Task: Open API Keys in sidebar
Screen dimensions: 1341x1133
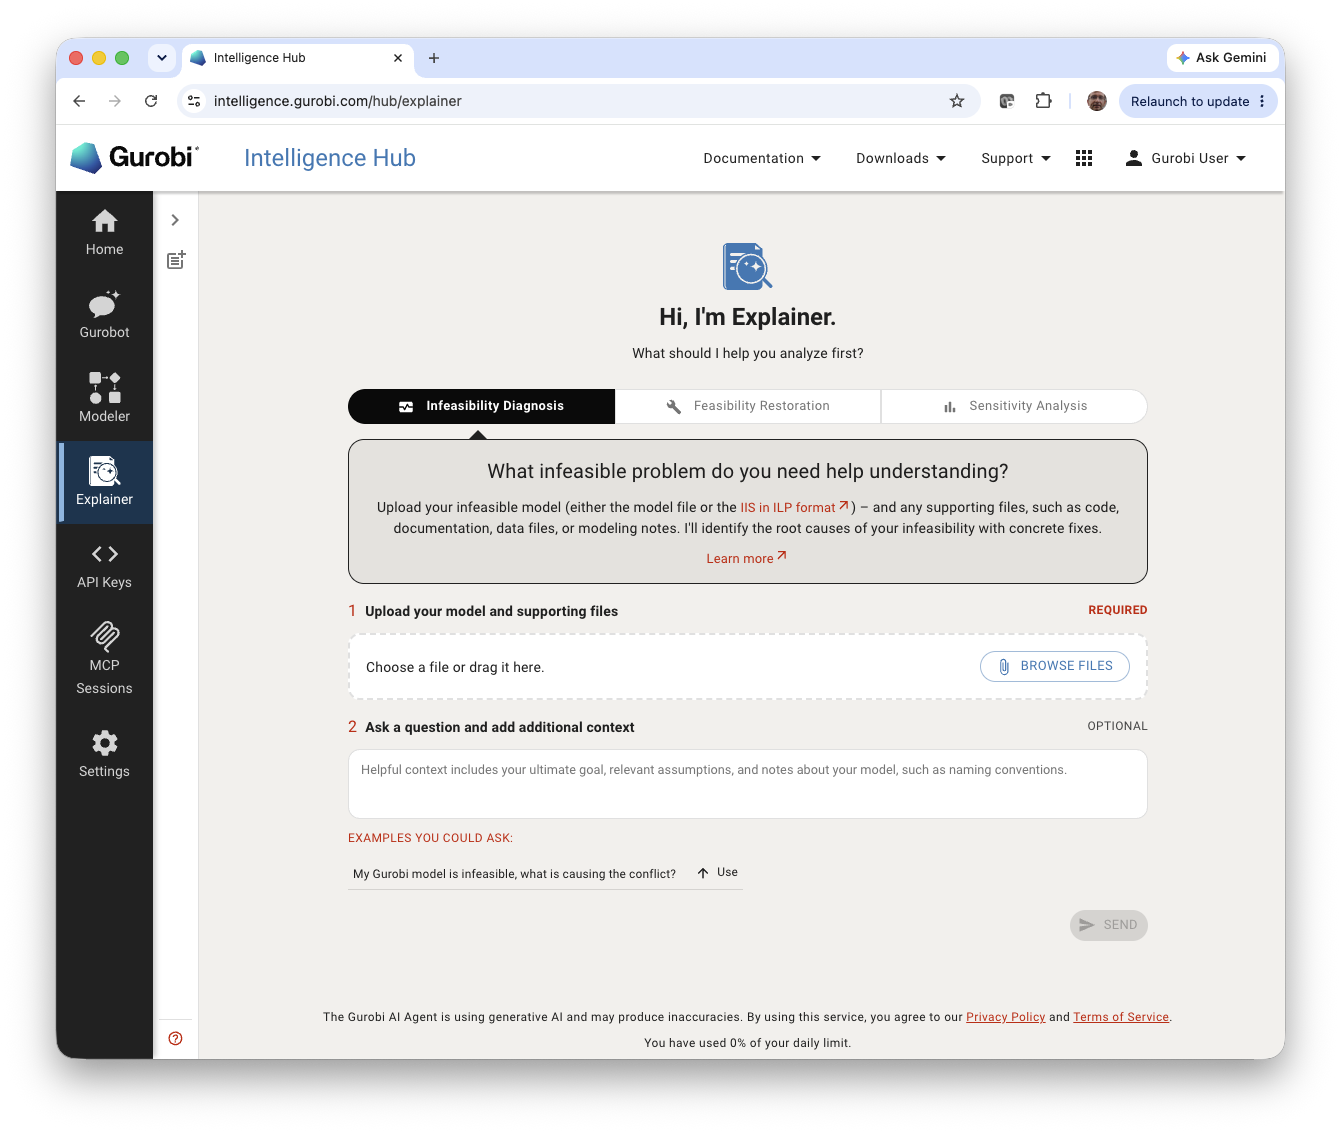Action: pyautogui.click(x=104, y=565)
